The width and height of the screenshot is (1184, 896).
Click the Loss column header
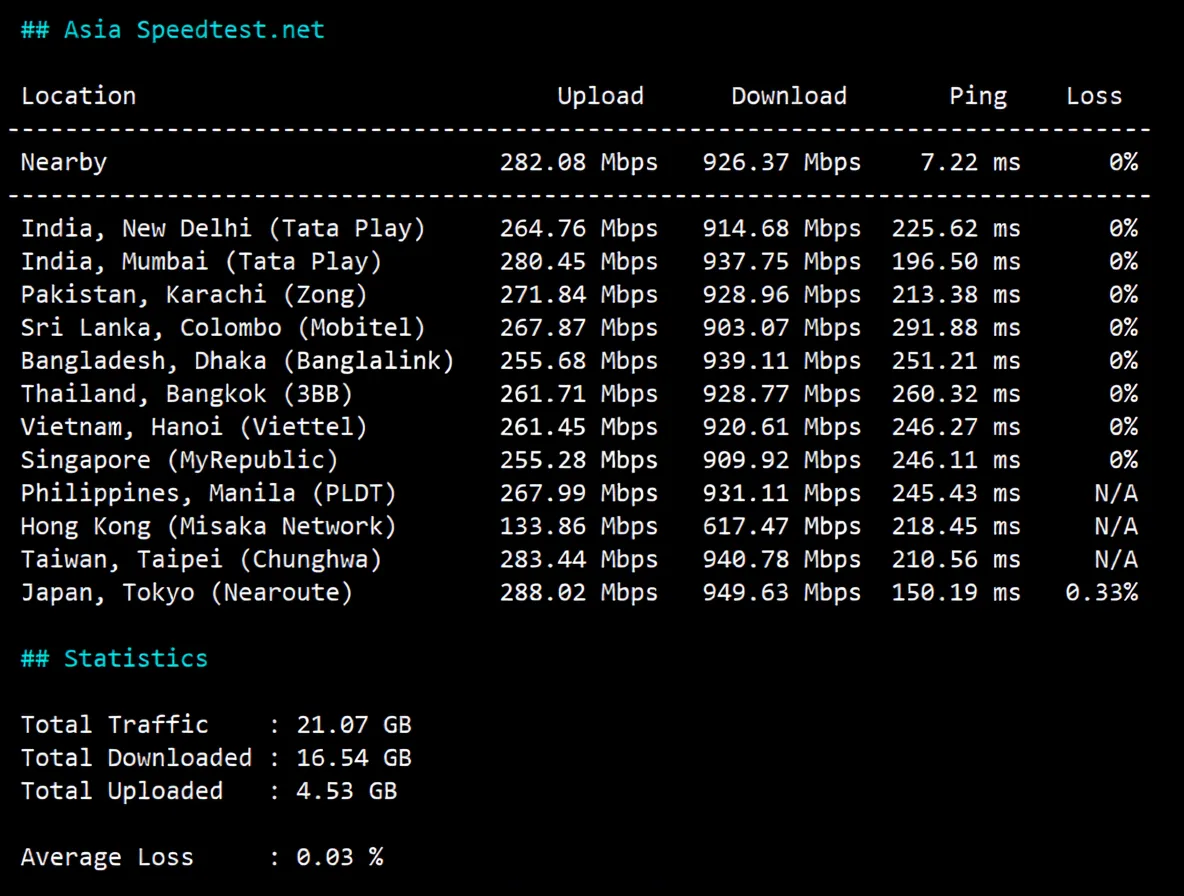pos(1093,95)
